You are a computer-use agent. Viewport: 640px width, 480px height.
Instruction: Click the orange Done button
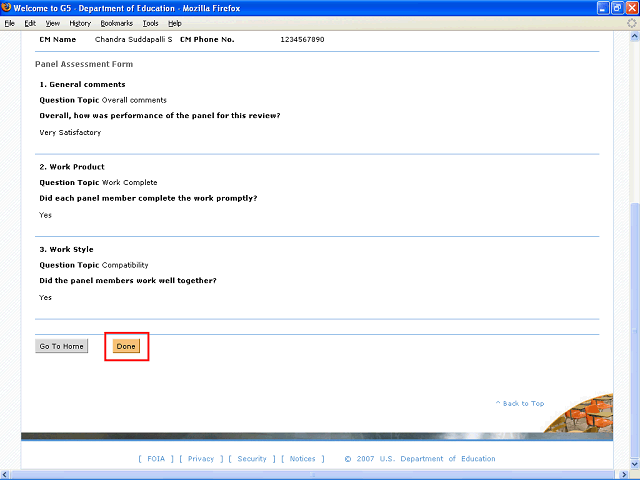click(x=126, y=346)
